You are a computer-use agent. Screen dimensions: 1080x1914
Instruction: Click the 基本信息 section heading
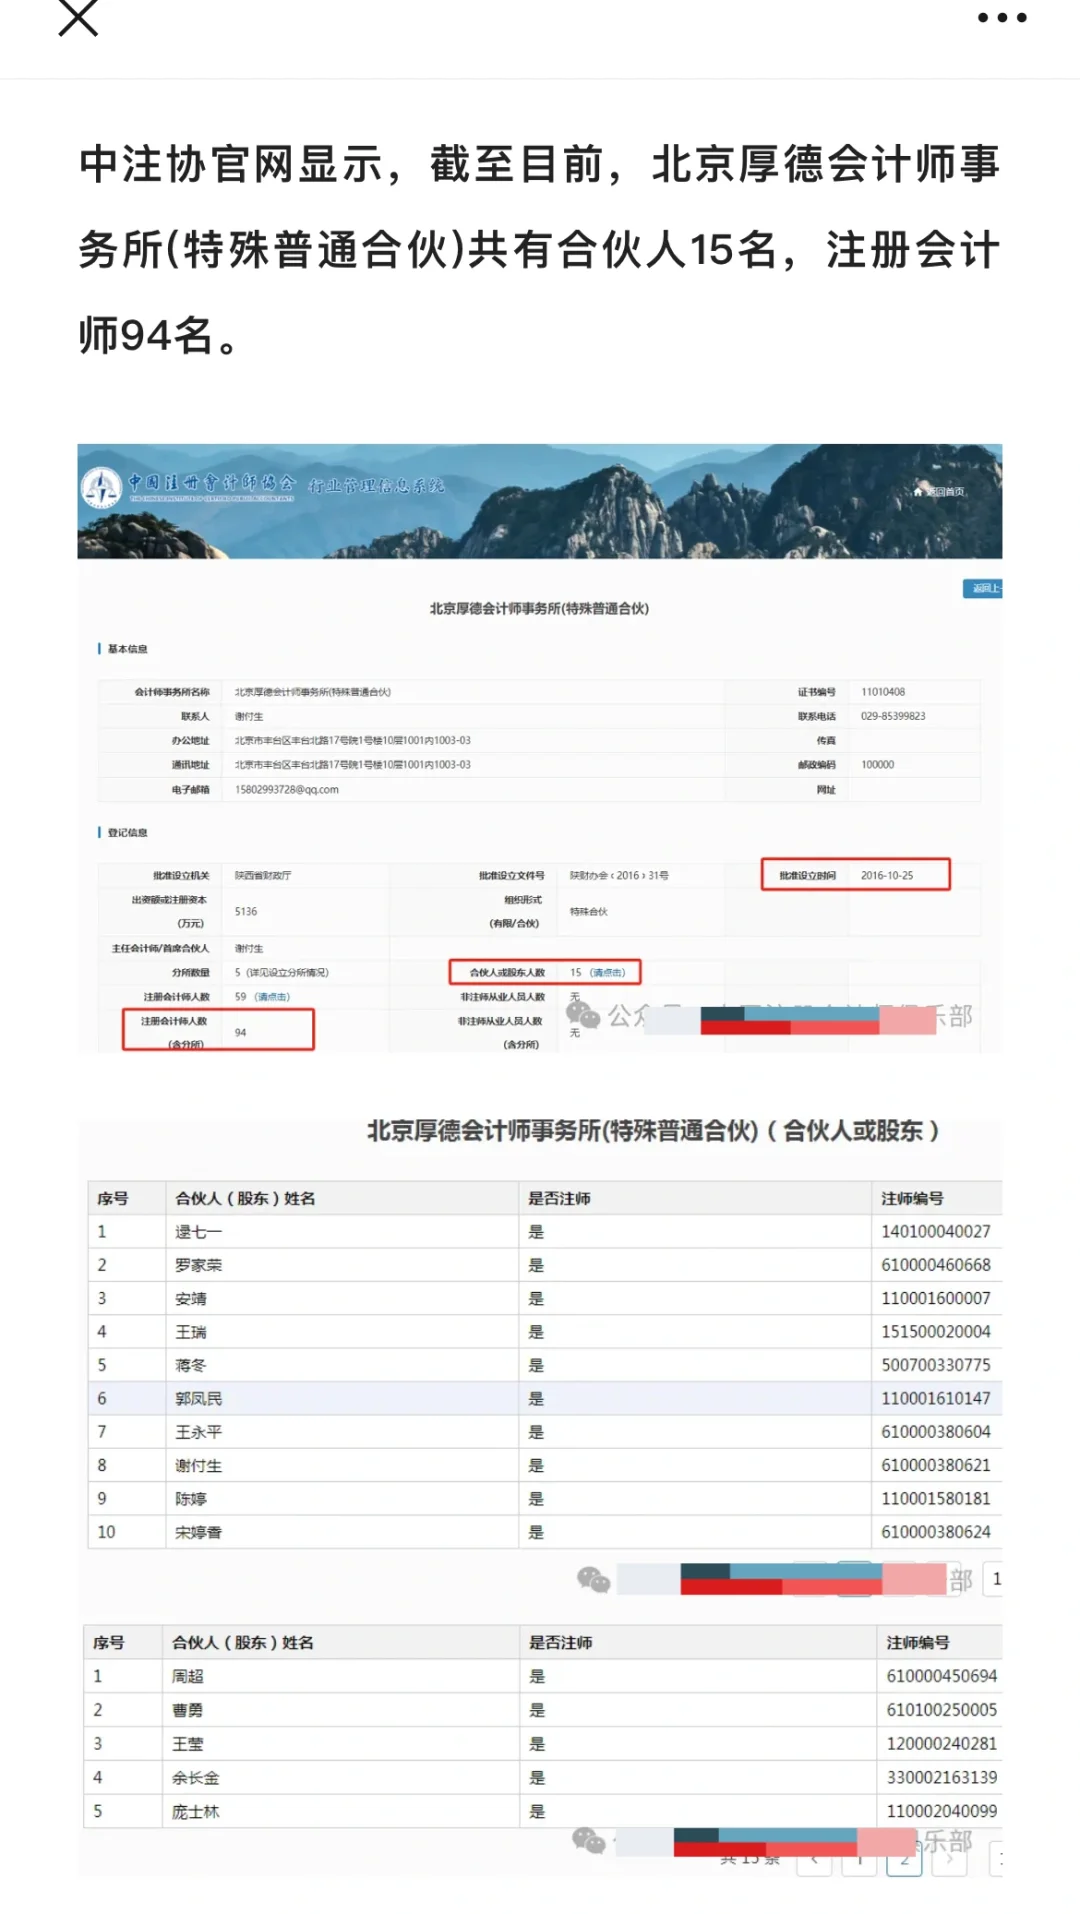click(127, 649)
